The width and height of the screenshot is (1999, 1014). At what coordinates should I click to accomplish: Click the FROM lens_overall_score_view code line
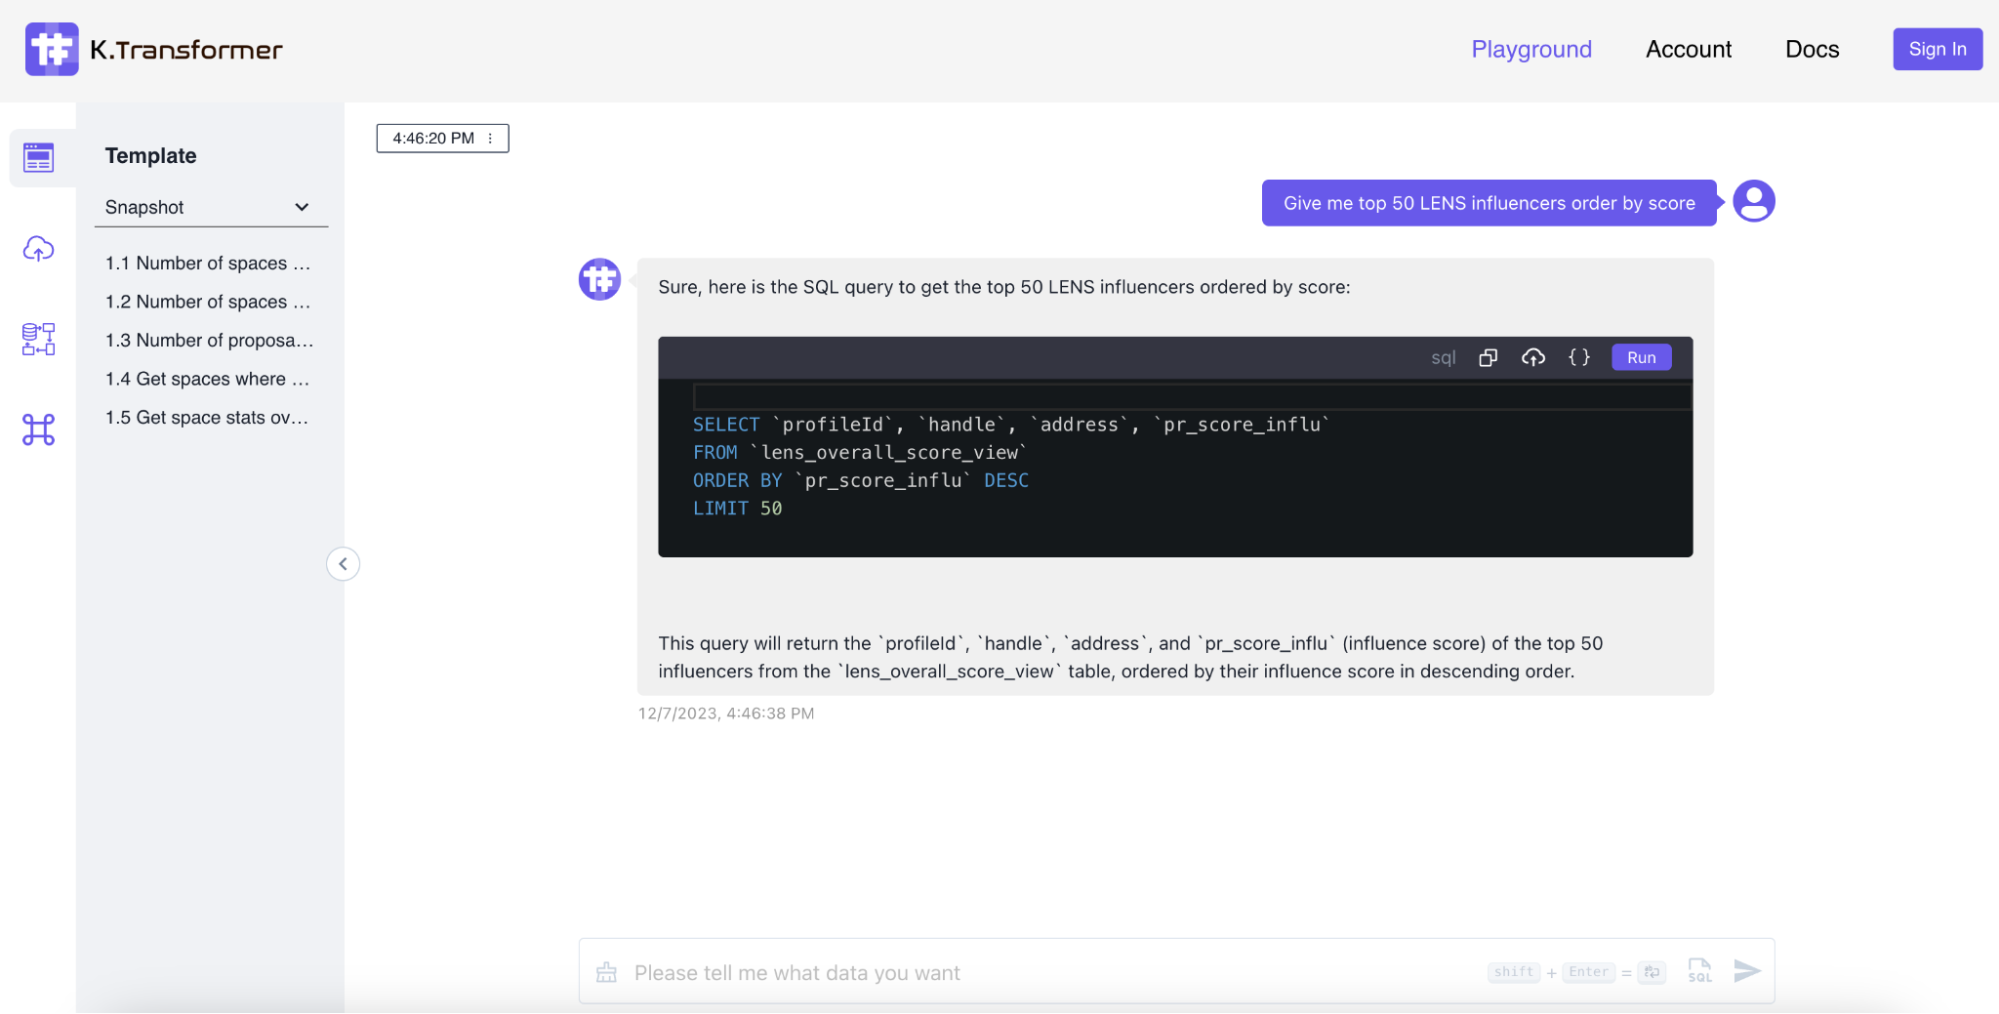pyautogui.click(x=859, y=452)
